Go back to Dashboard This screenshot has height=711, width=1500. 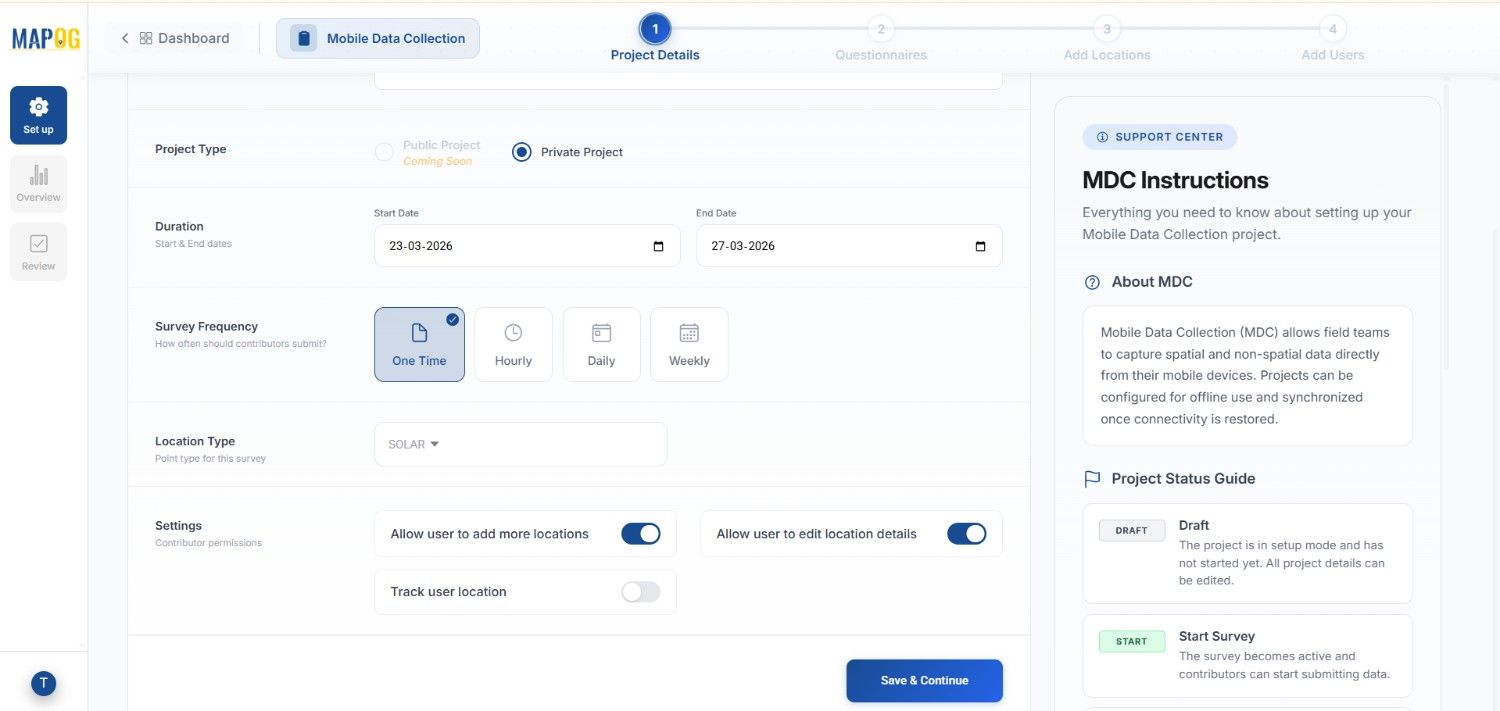[x=175, y=38]
